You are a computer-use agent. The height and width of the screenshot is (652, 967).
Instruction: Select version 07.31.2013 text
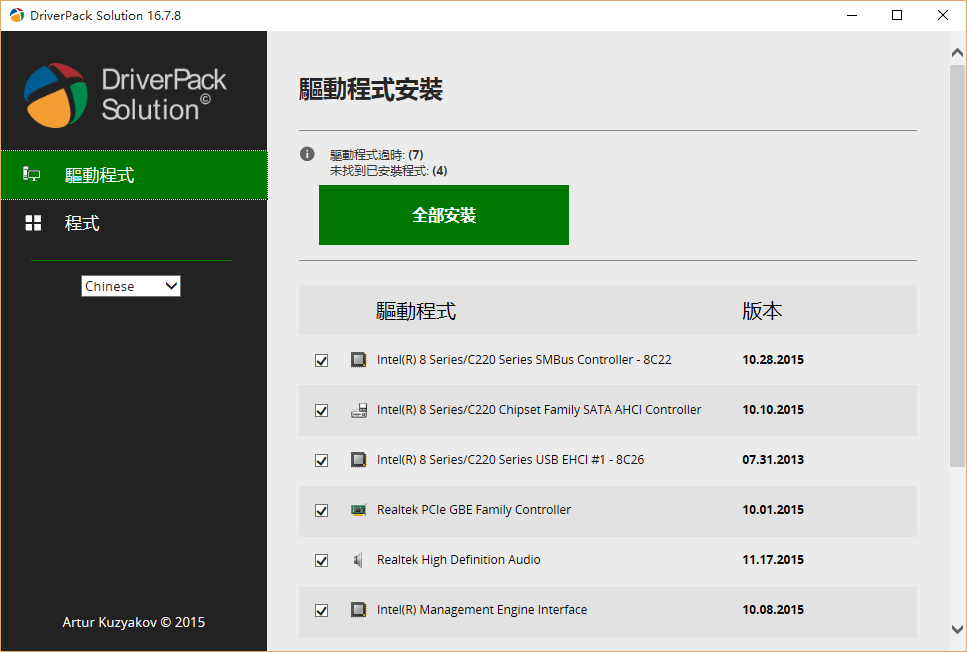773,460
